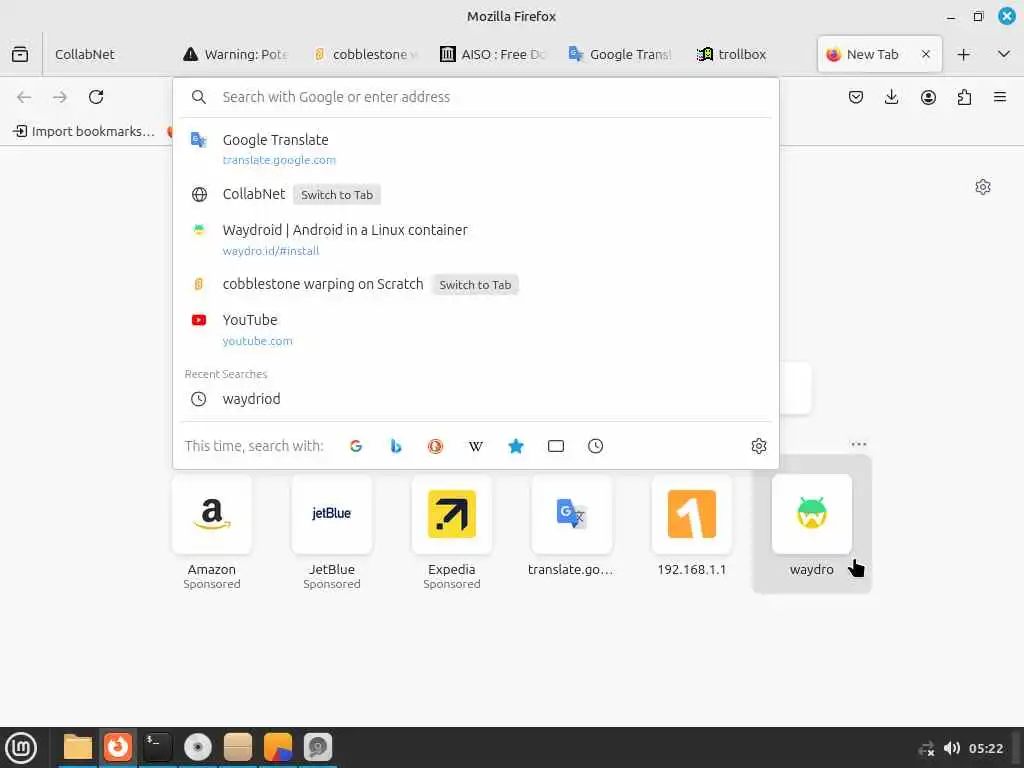Close the New Tab tab

pyautogui.click(x=925, y=54)
